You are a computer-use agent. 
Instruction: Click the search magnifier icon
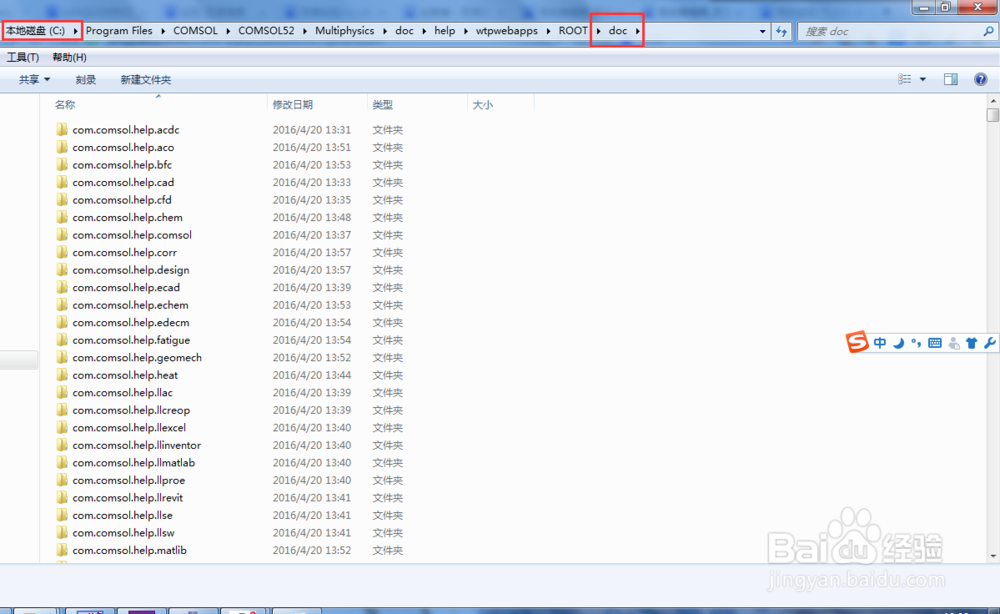tap(988, 31)
